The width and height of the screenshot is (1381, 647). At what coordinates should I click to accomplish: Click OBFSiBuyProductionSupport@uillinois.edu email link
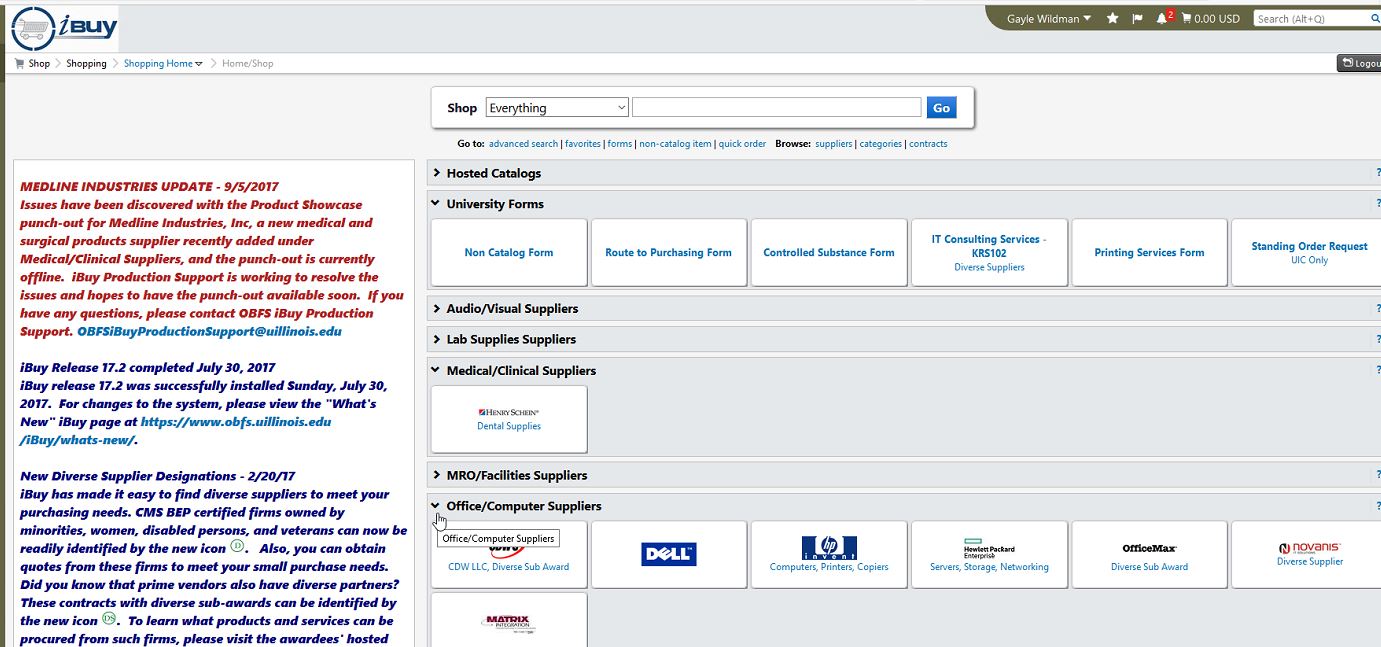pos(209,331)
